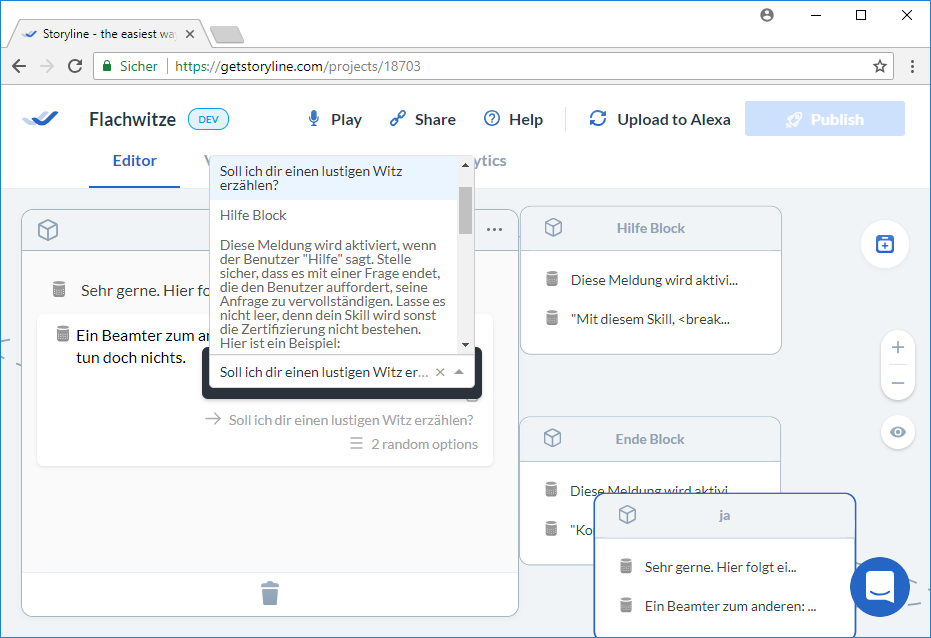Clear the selected option with the X
The image size is (931, 638).
point(439,372)
